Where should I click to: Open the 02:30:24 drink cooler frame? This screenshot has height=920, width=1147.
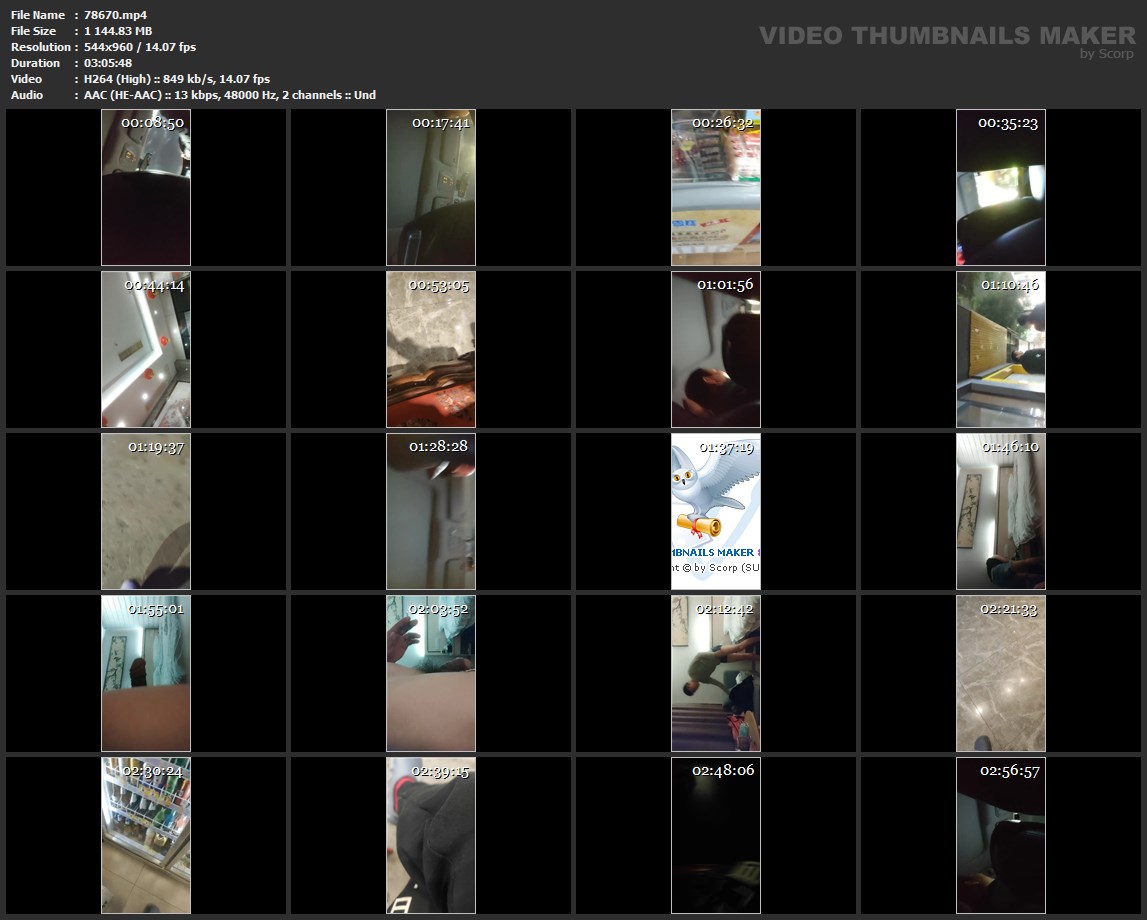[146, 836]
